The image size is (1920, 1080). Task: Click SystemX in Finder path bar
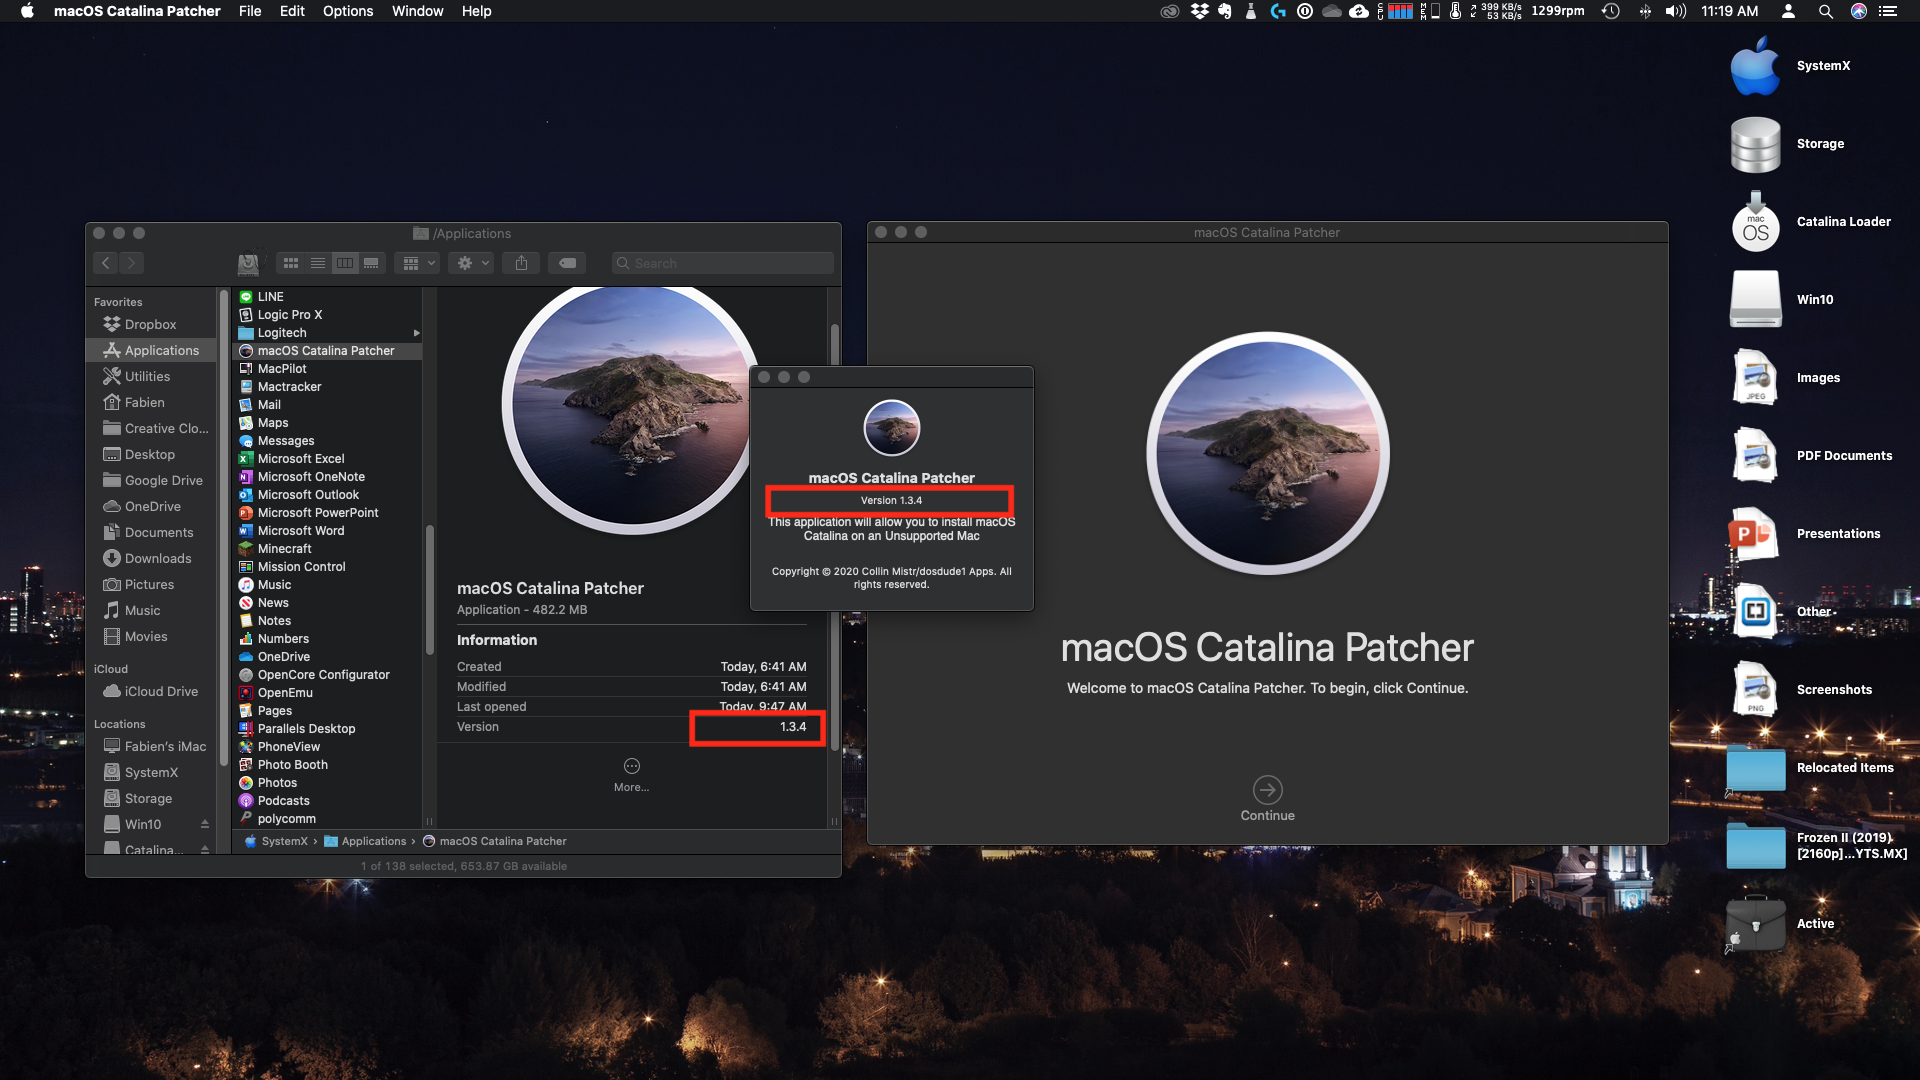[277, 841]
